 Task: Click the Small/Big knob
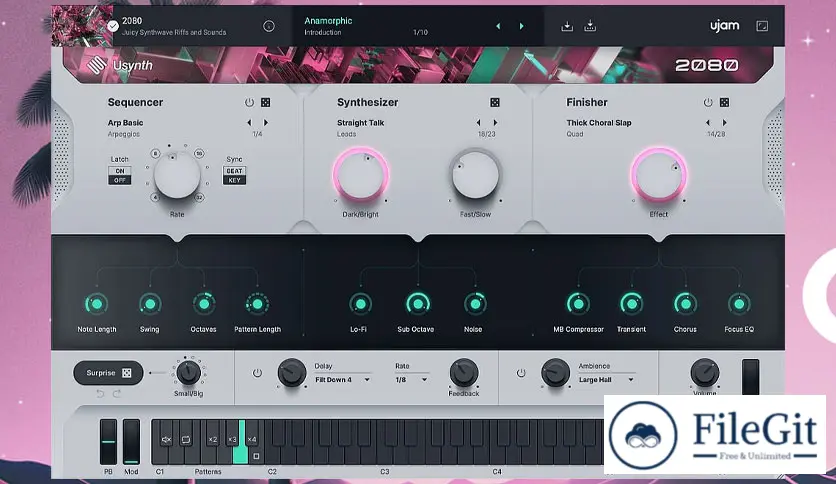[x=188, y=373]
